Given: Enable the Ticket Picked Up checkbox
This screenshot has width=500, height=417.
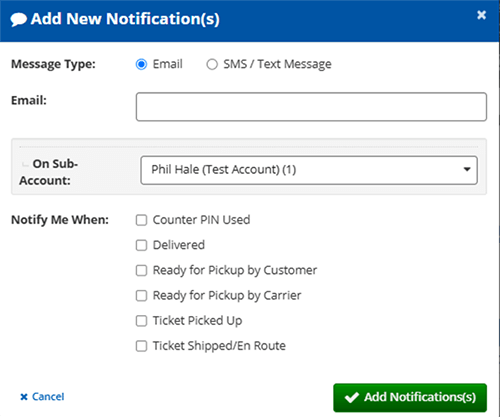Looking at the screenshot, I should [141, 321].
